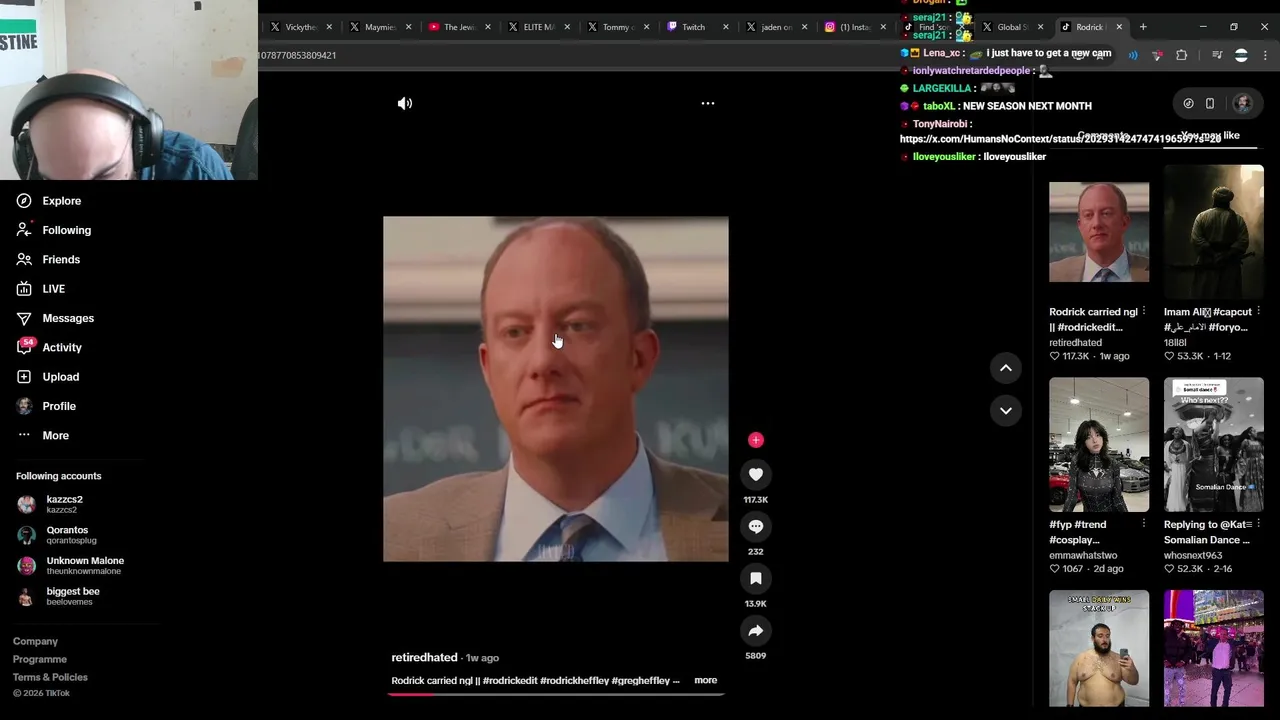Image resolution: width=1280 pixels, height=720 pixels.
Task: Open the three-dot video options menu
Action: point(708,103)
